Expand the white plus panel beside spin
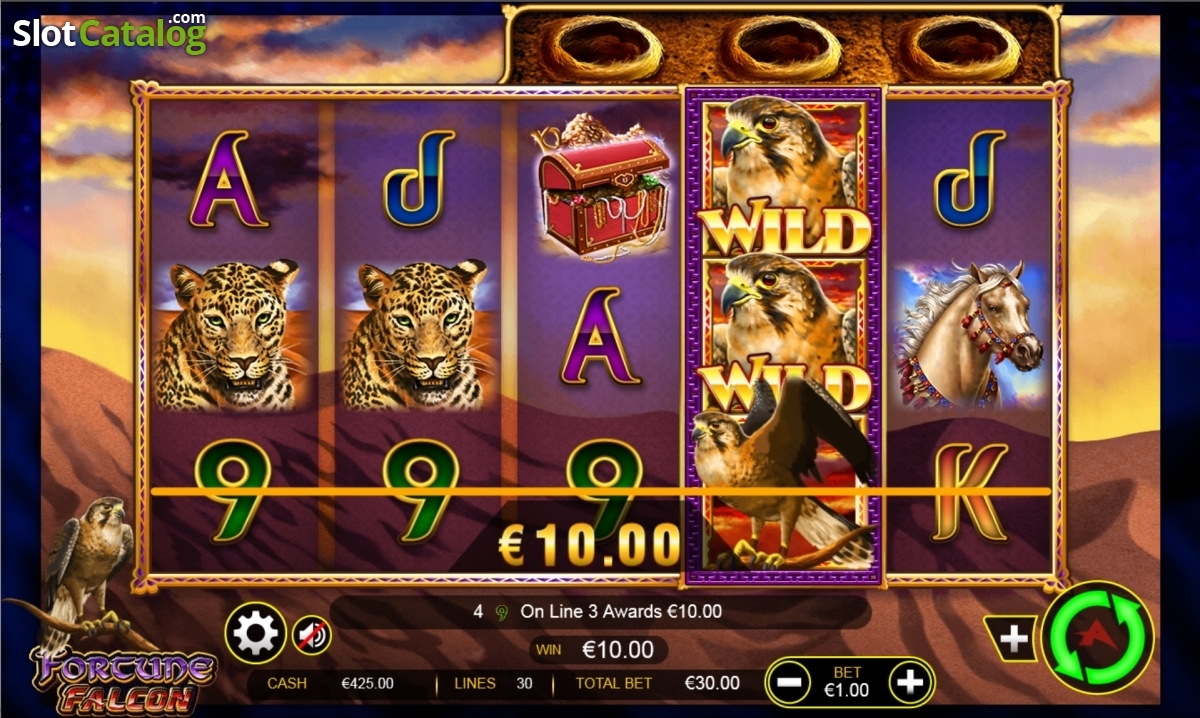 (x=1012, y=638)
